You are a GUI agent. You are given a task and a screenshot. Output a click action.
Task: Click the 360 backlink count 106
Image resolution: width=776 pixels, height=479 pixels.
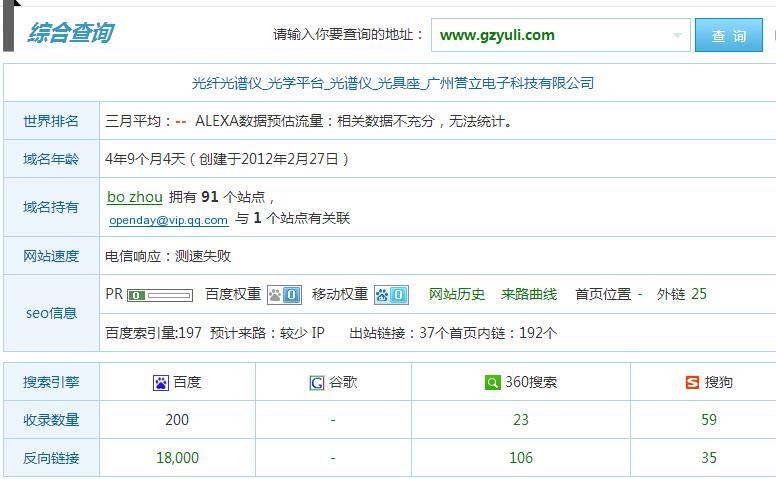(x=520, y=458)
